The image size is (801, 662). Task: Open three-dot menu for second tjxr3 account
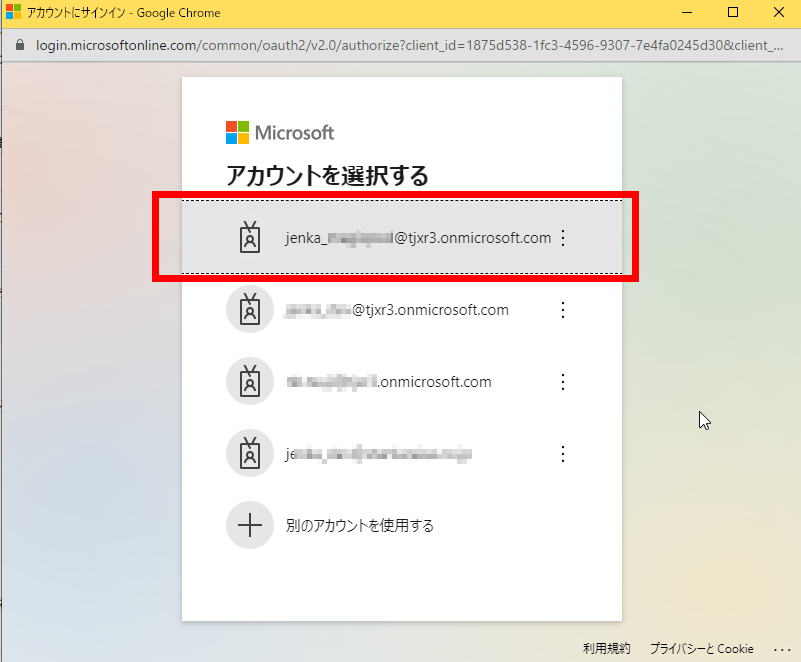click(562, 310)
